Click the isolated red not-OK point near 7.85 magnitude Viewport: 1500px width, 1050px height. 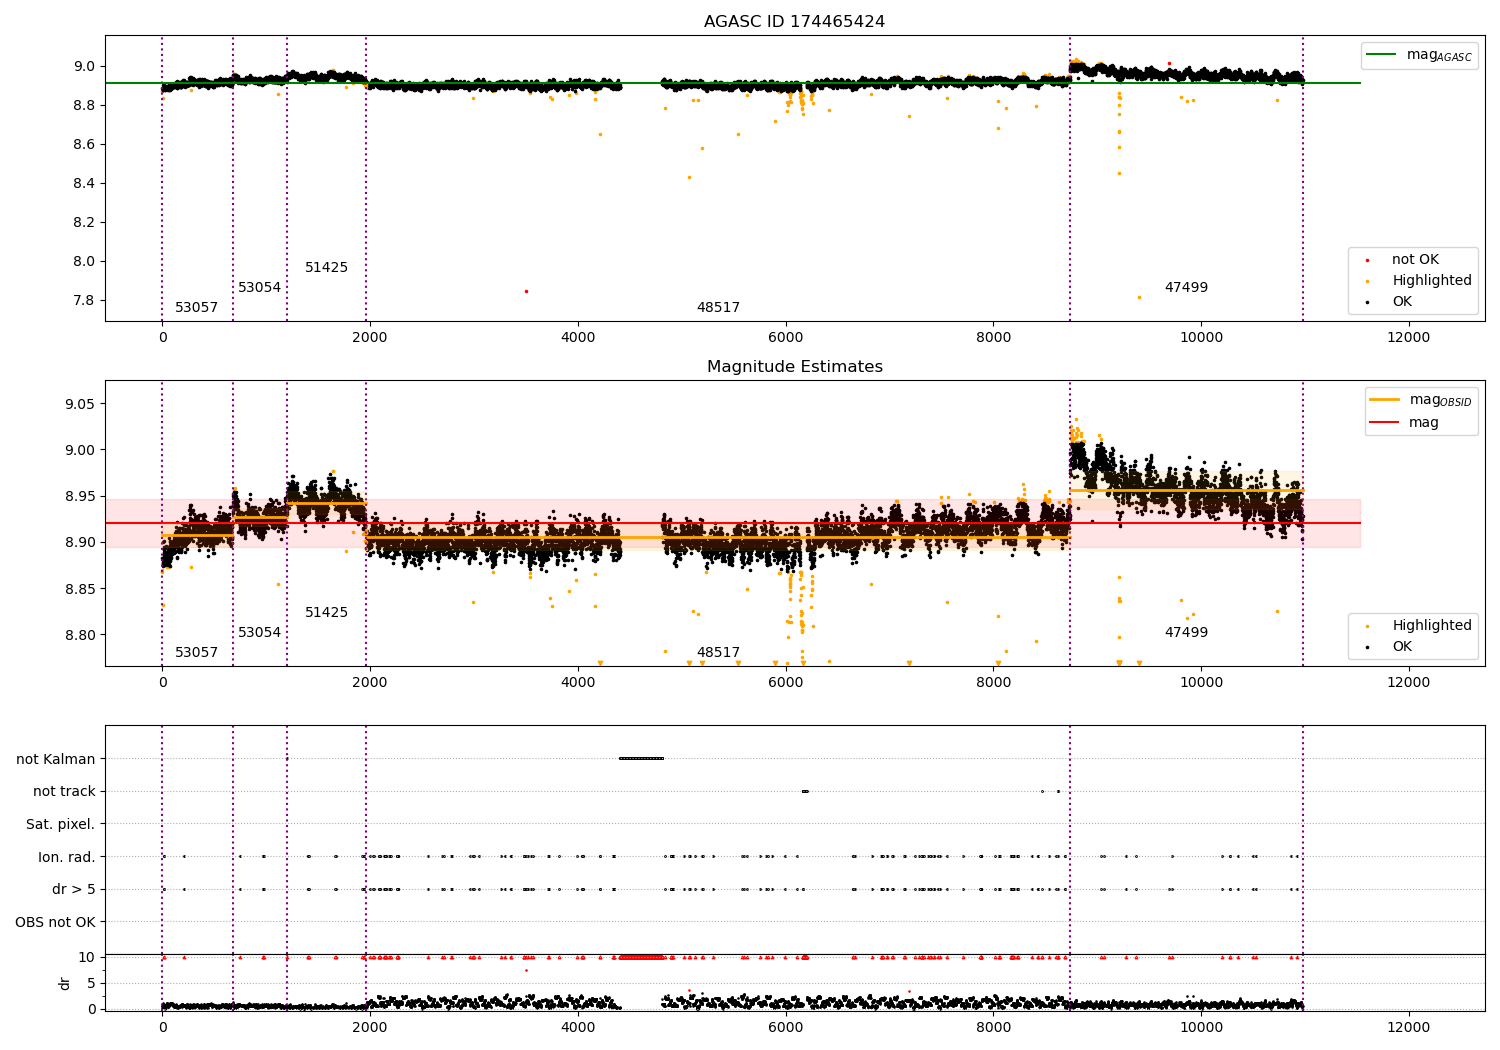tap(526, 291)
